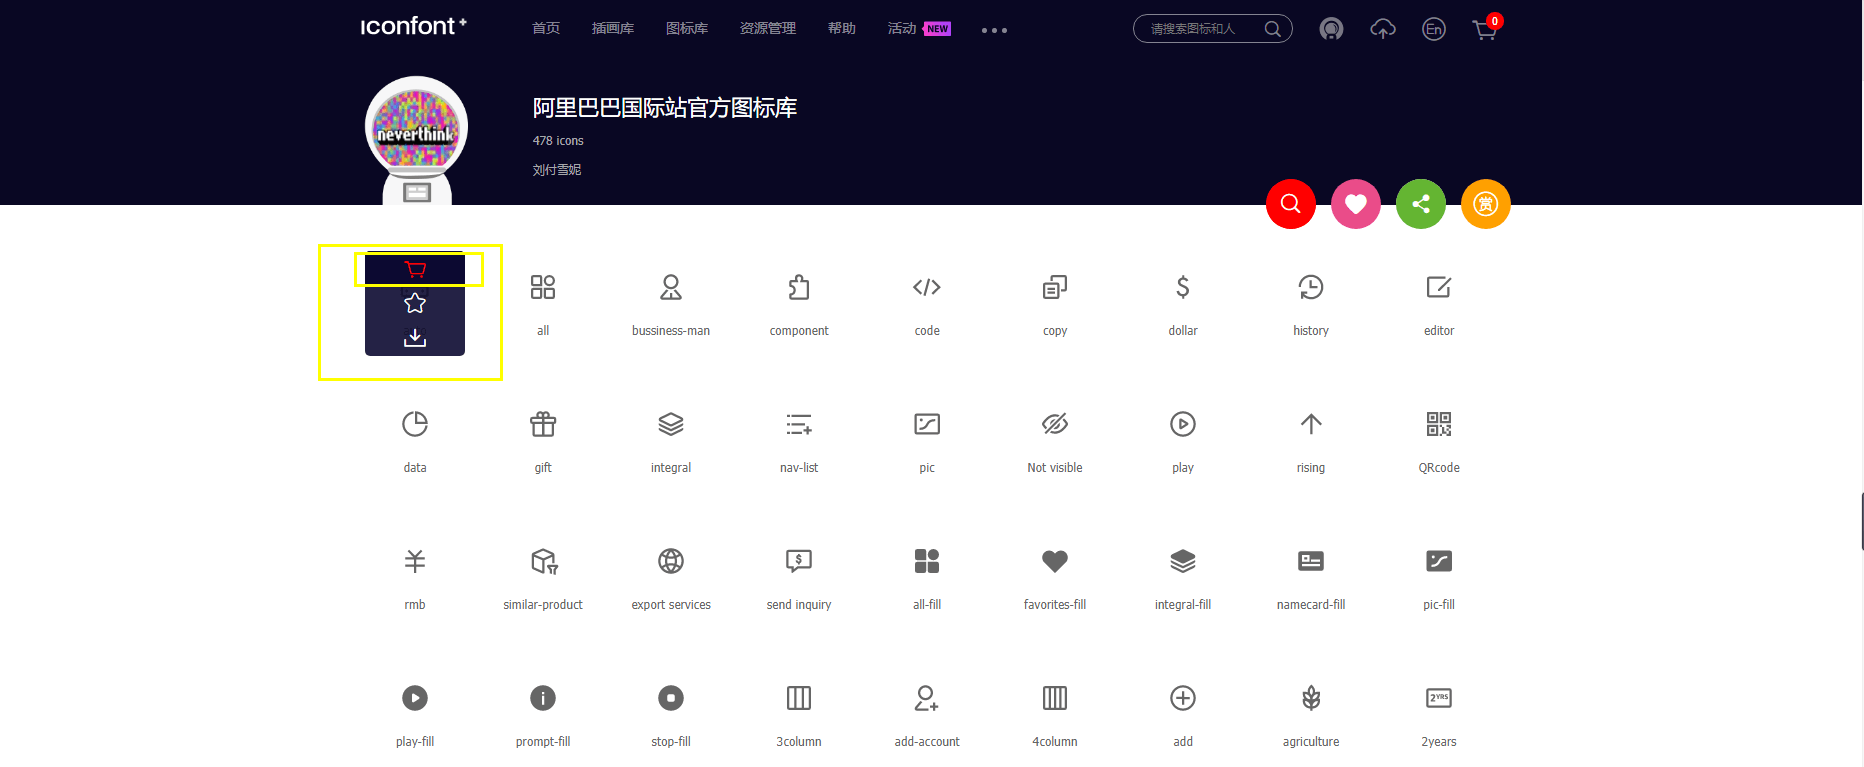Pick the 4column icon
The height and width of the screenshot is (767, 1864).
point(1055,698)
